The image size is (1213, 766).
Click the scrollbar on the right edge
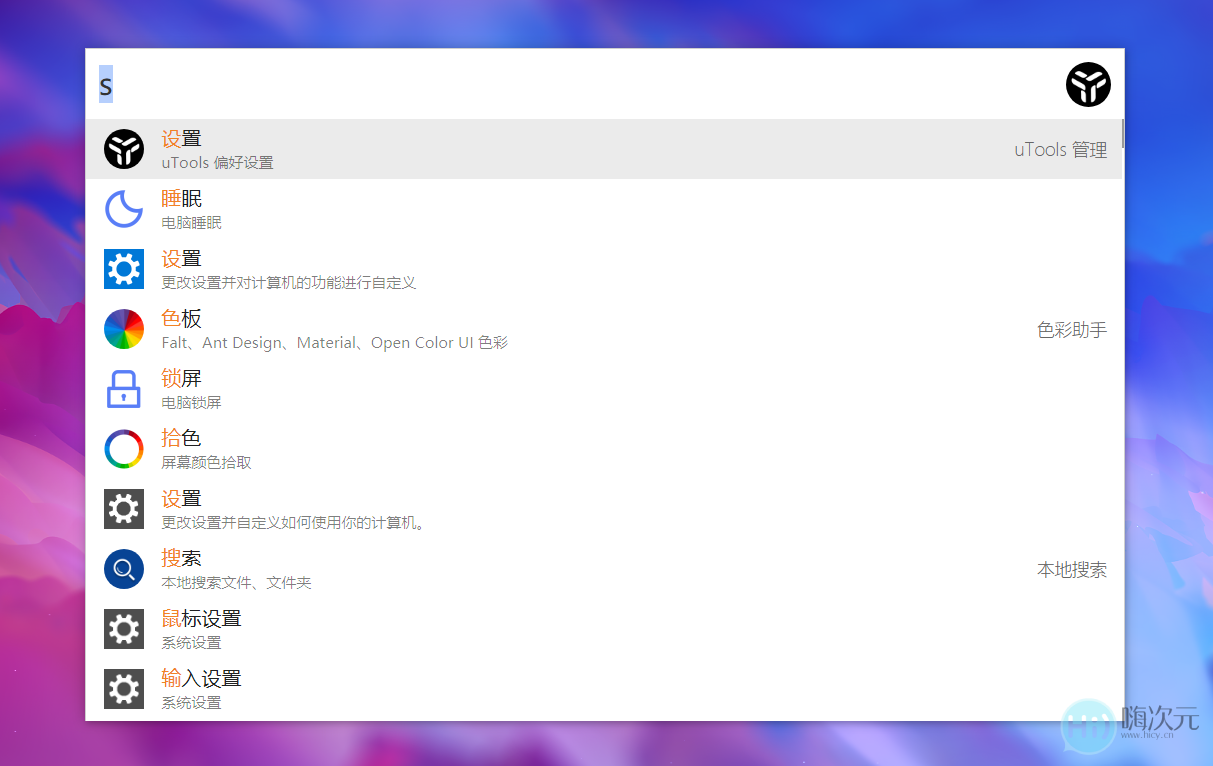1122,135
